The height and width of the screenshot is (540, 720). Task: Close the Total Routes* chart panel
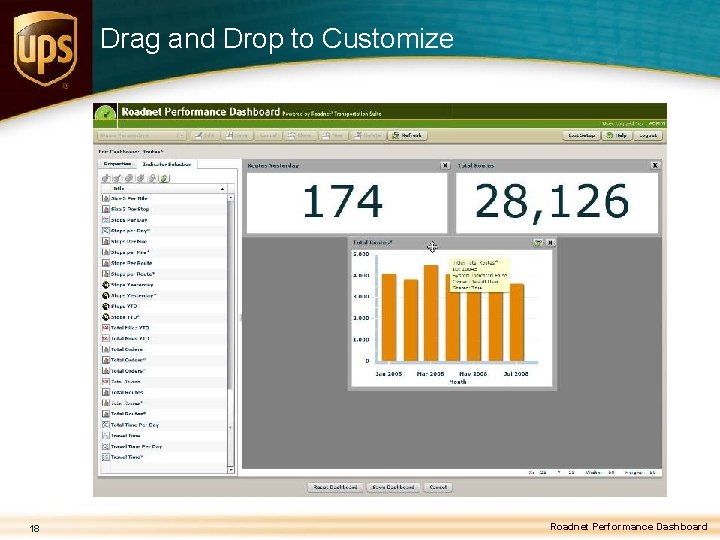(550, 242)
